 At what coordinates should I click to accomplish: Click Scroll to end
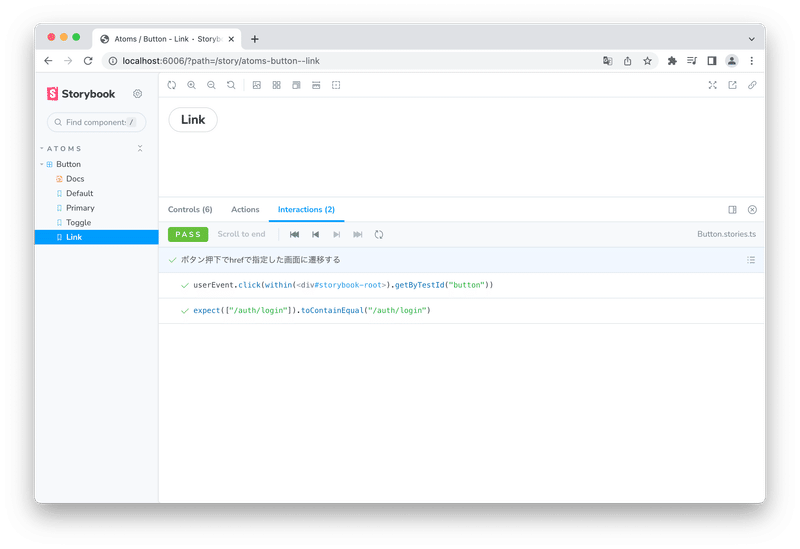tap(241, 234)
